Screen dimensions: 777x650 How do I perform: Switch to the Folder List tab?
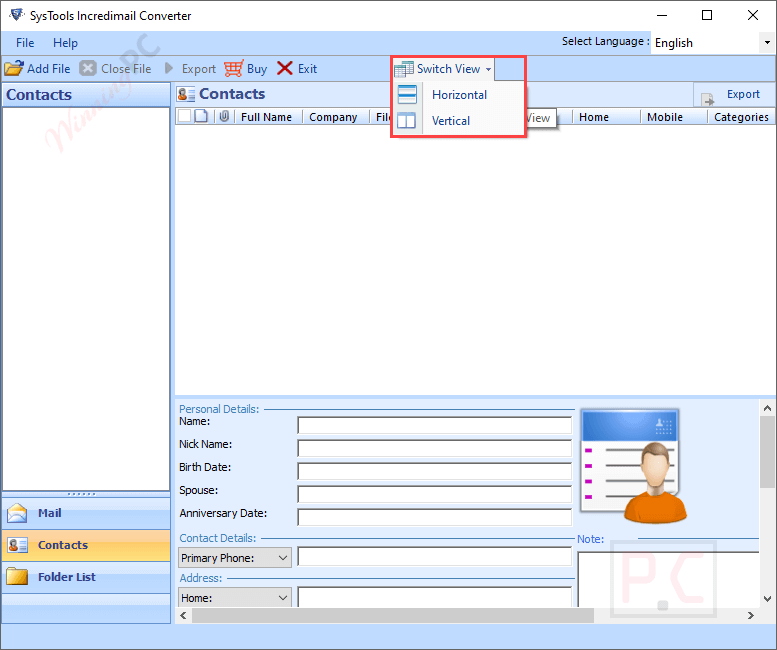tap(86, 577)
